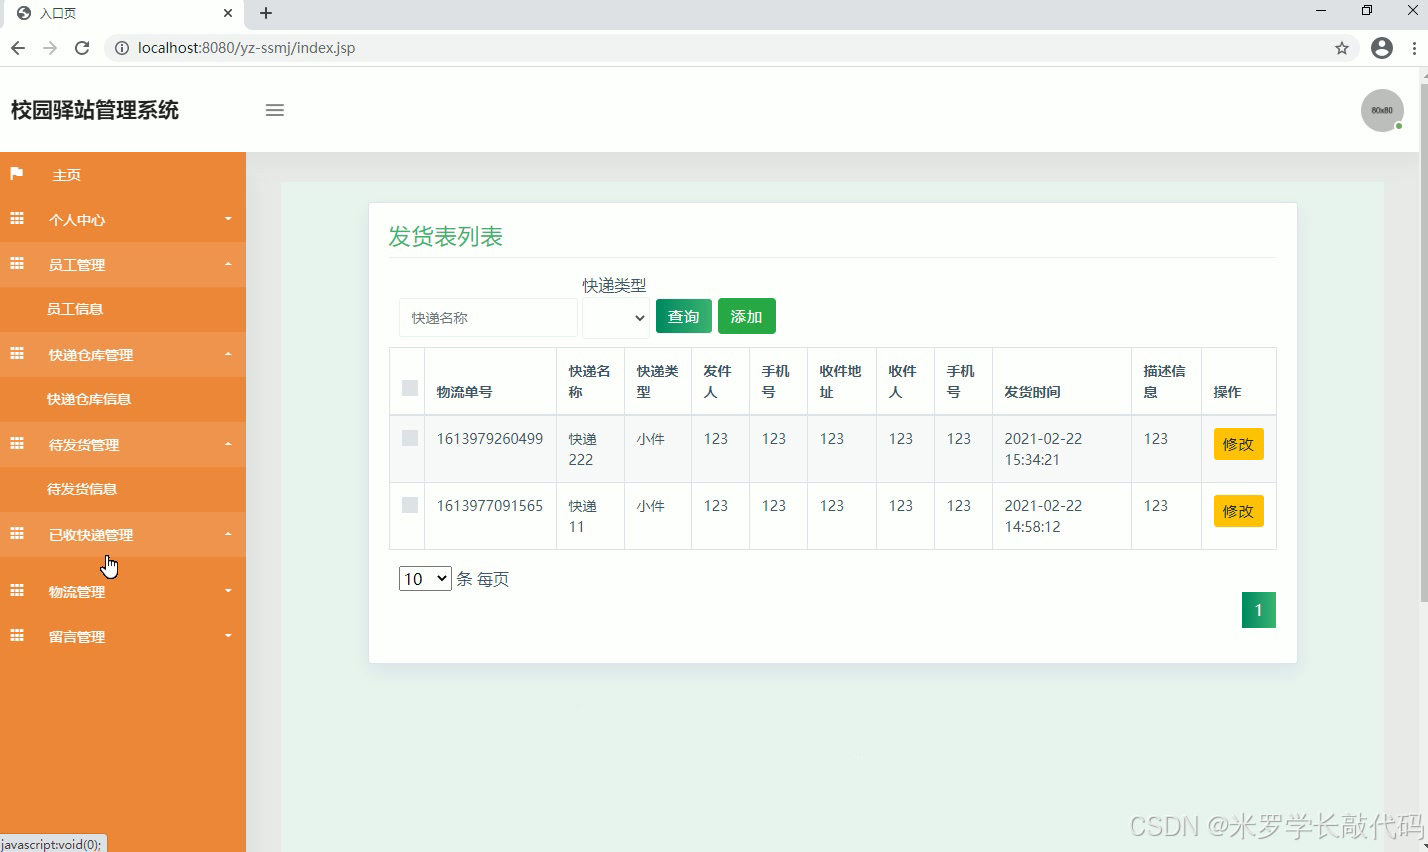Click inside the 快递名称 input field
This screenshot has height=852, width=1428.
point(487,317)
